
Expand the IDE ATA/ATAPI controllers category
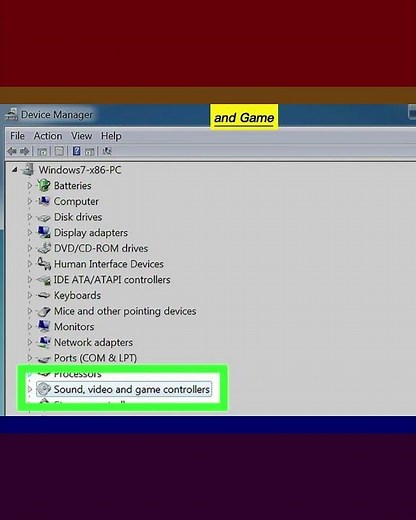(x=30, y=279)
